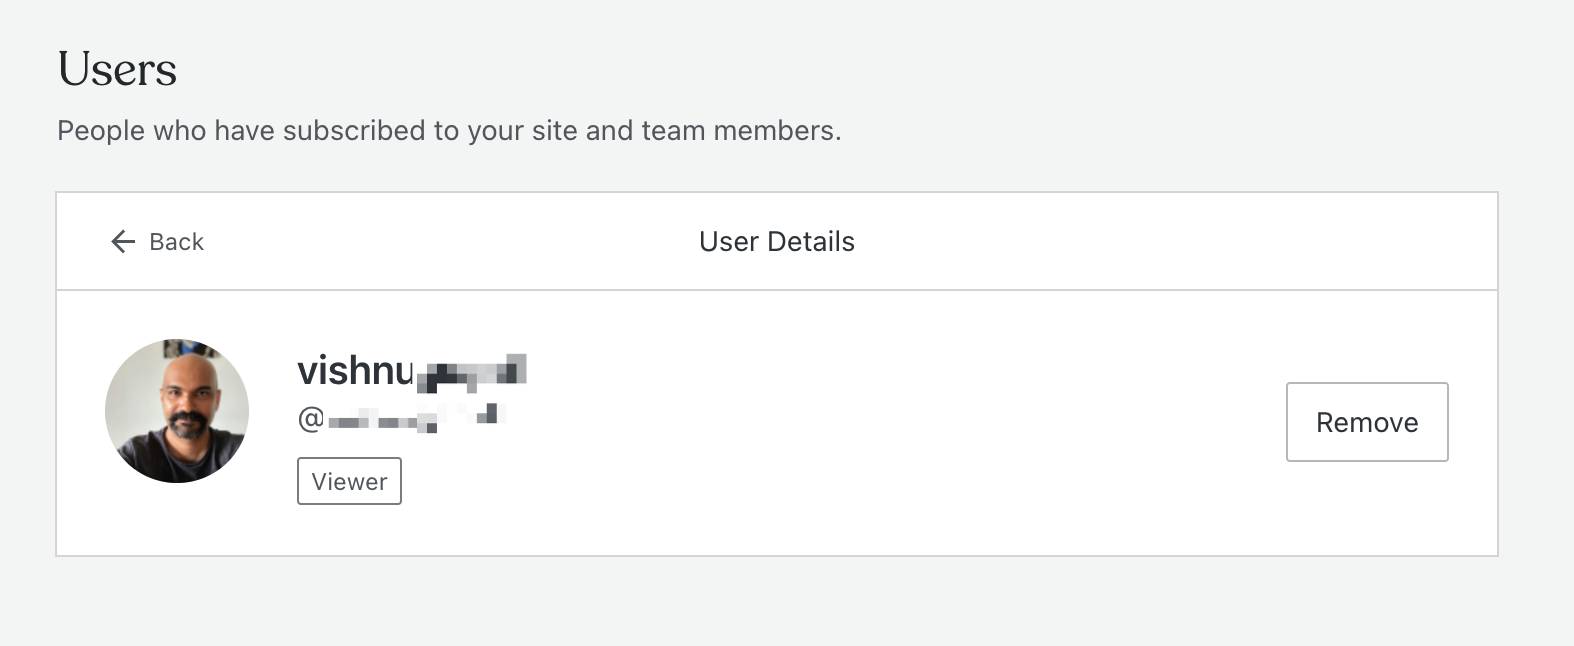This screenshot has width=1574, height=646.
Task: Click the arrow next to the Back label
Action: coord(123,241)
